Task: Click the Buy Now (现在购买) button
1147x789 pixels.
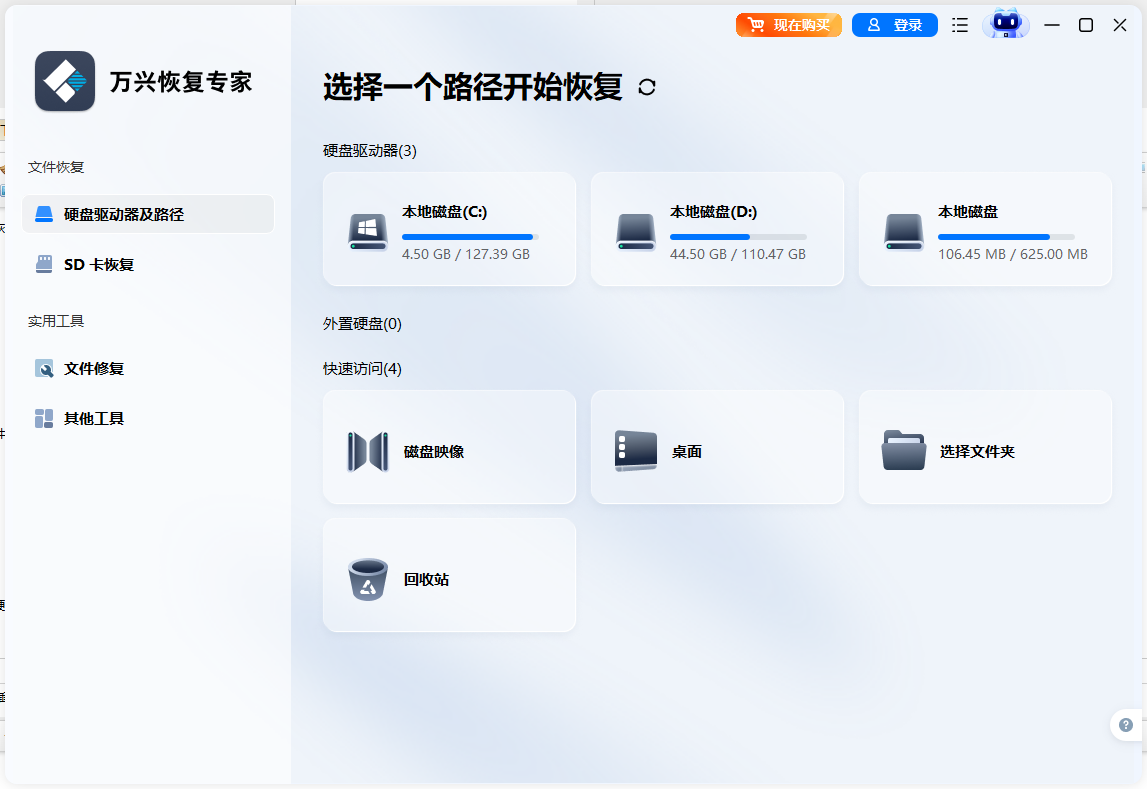Action: [x=789, y=25]
